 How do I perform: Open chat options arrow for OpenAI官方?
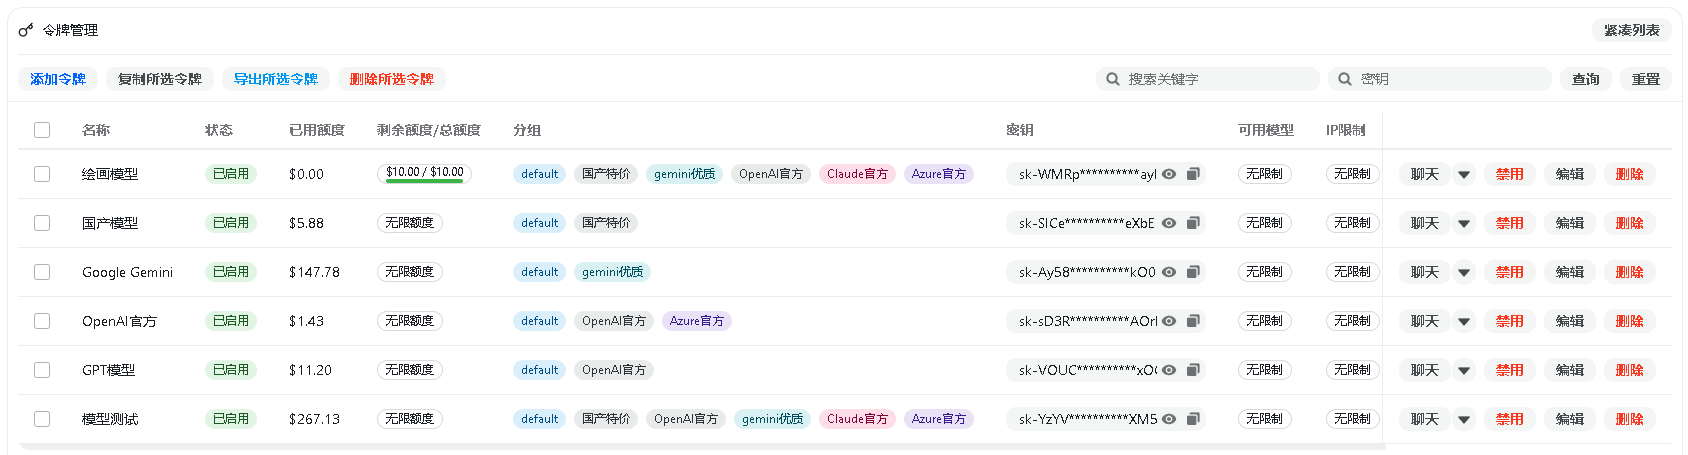[1464, 321]
